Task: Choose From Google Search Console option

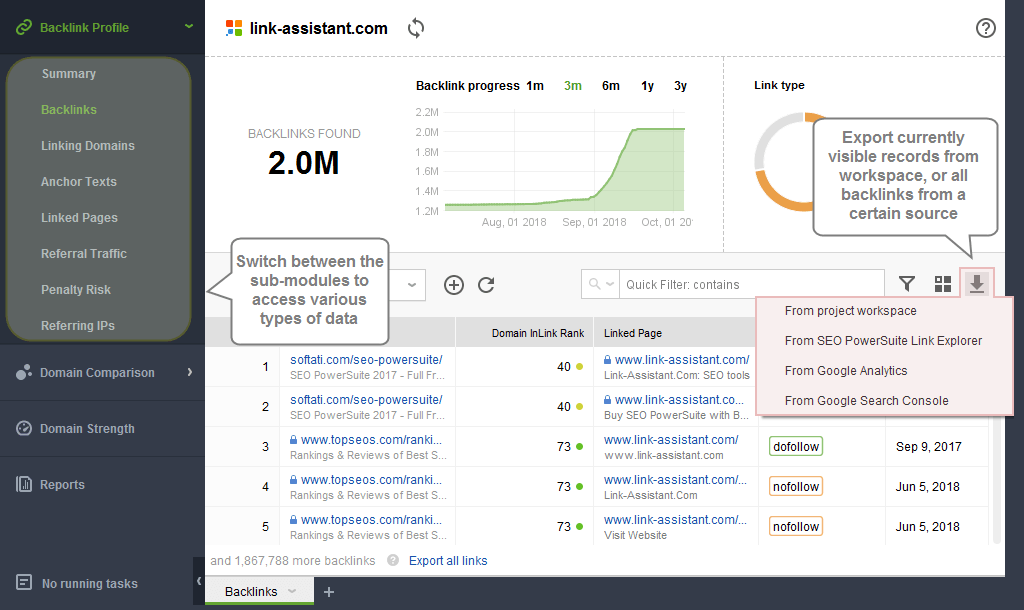Action: click(866, 401)
